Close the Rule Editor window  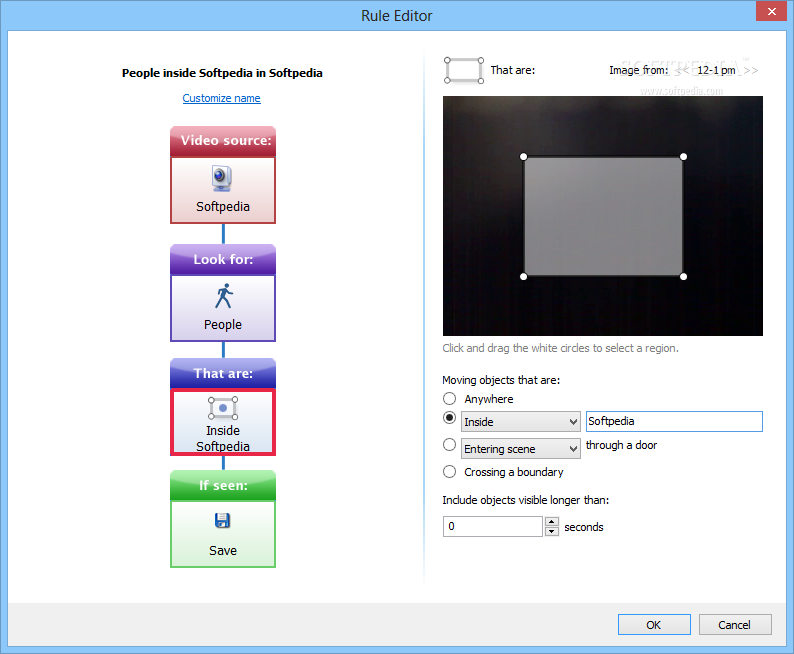tap(771, 11)
